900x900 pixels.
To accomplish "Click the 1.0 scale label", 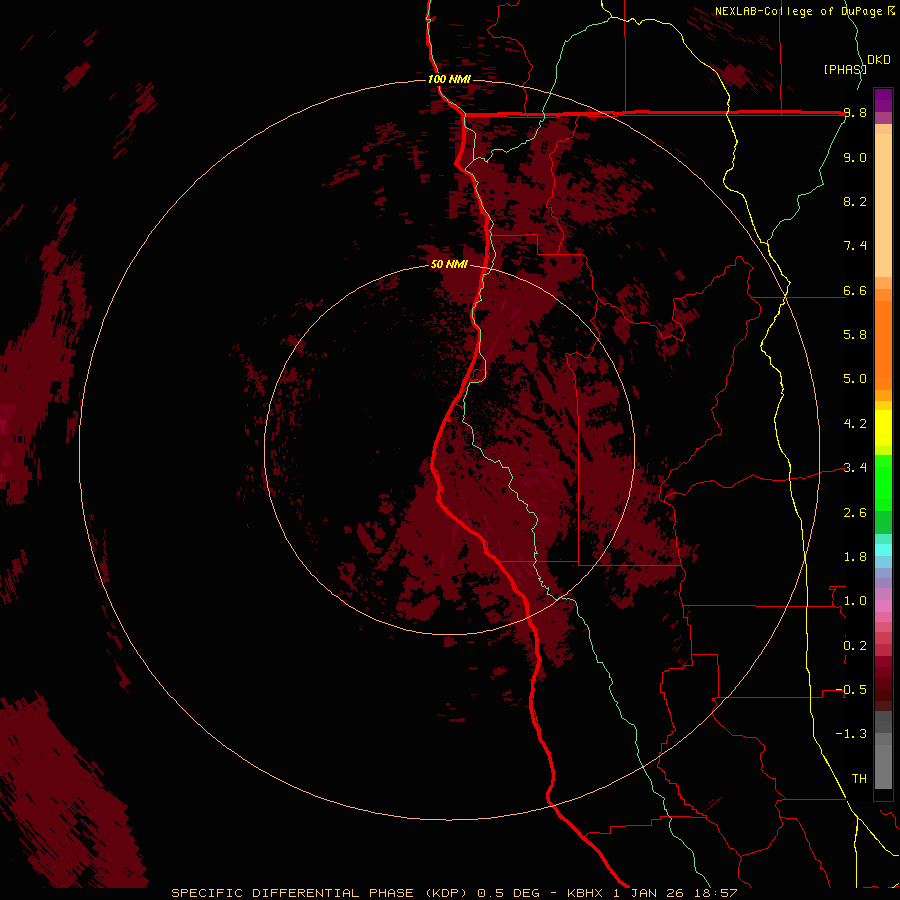I will (x=855, y=601).
